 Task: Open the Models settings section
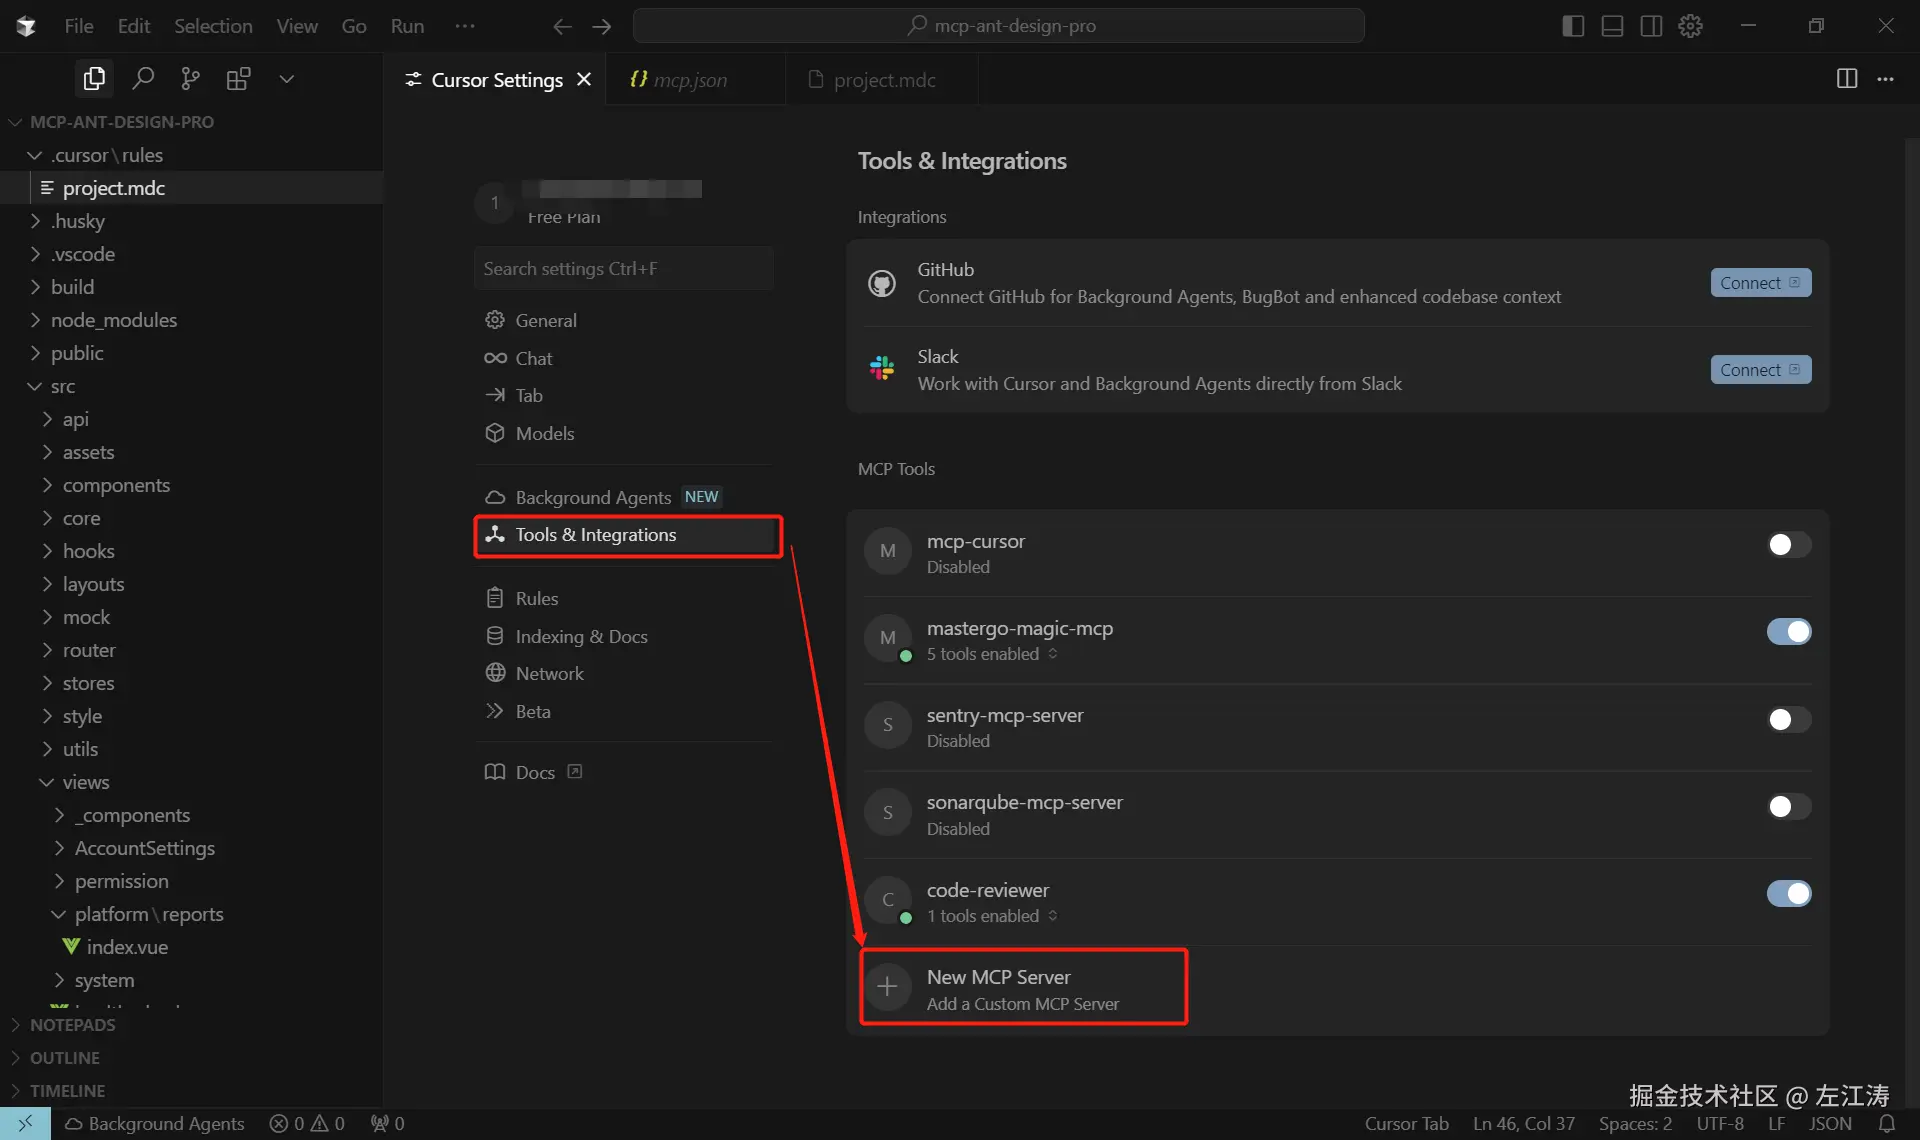point(544,433)
